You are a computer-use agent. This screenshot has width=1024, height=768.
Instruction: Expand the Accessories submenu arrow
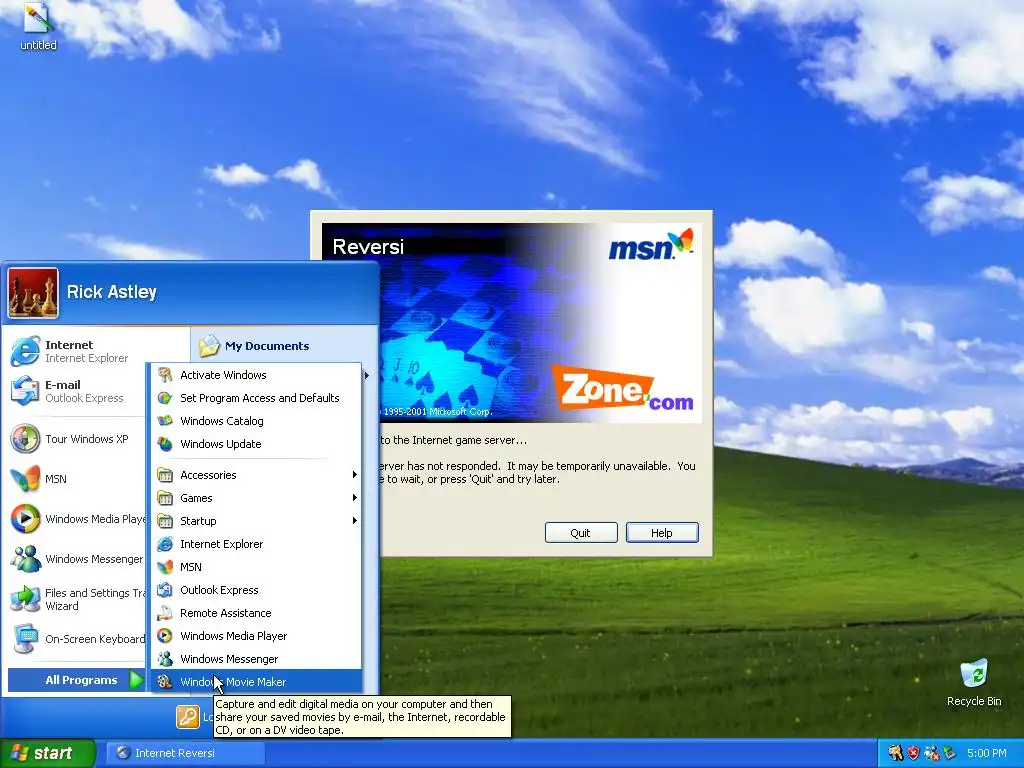(355, 475)
